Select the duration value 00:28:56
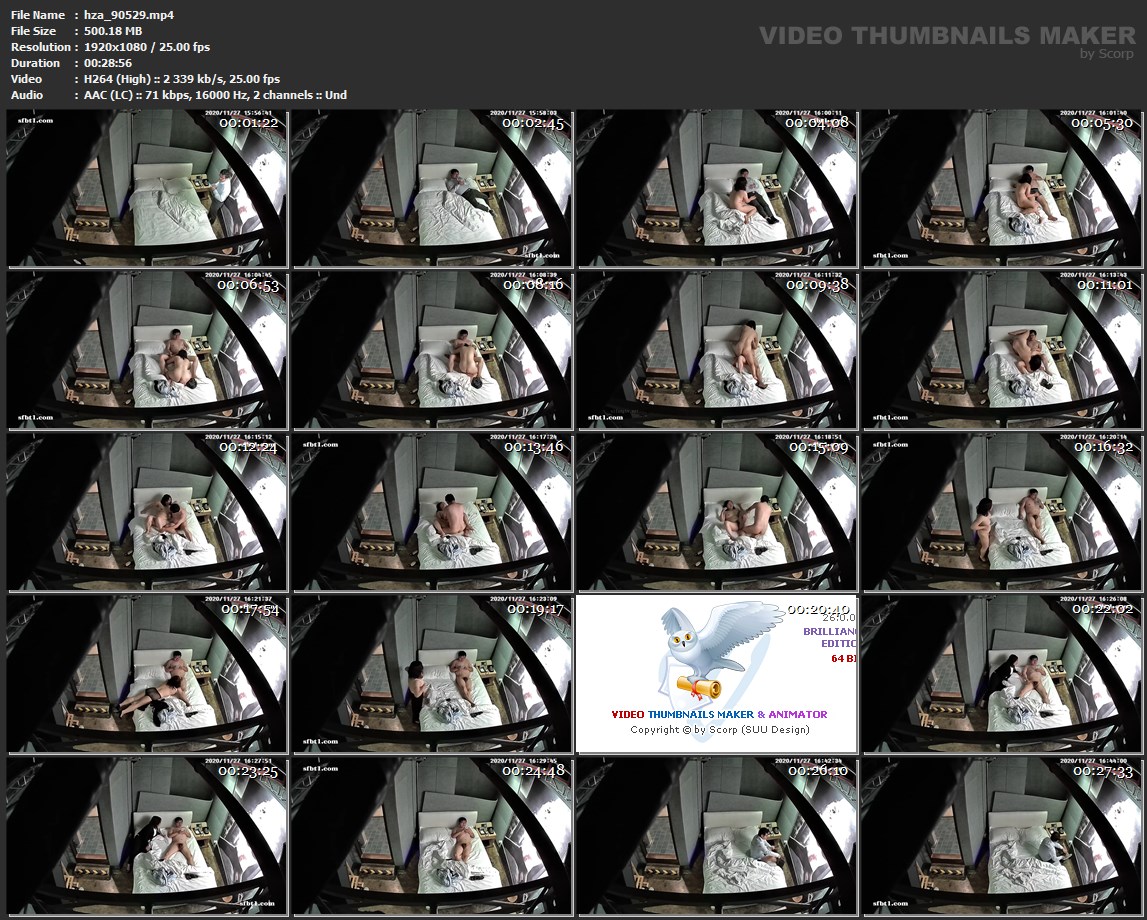 point(108,63)
